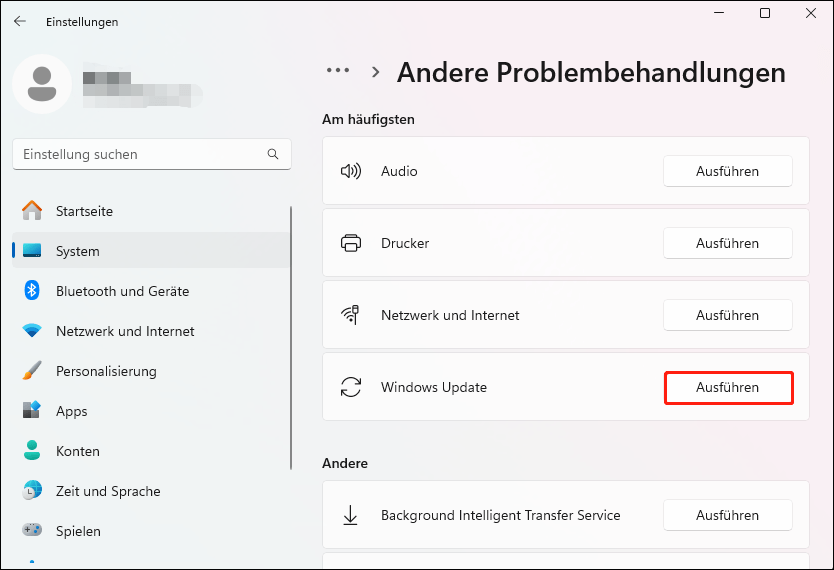The width and height of the screenshot is (834, 570).
Task: Click the Konten person icon
Action: tap(32, 450)
